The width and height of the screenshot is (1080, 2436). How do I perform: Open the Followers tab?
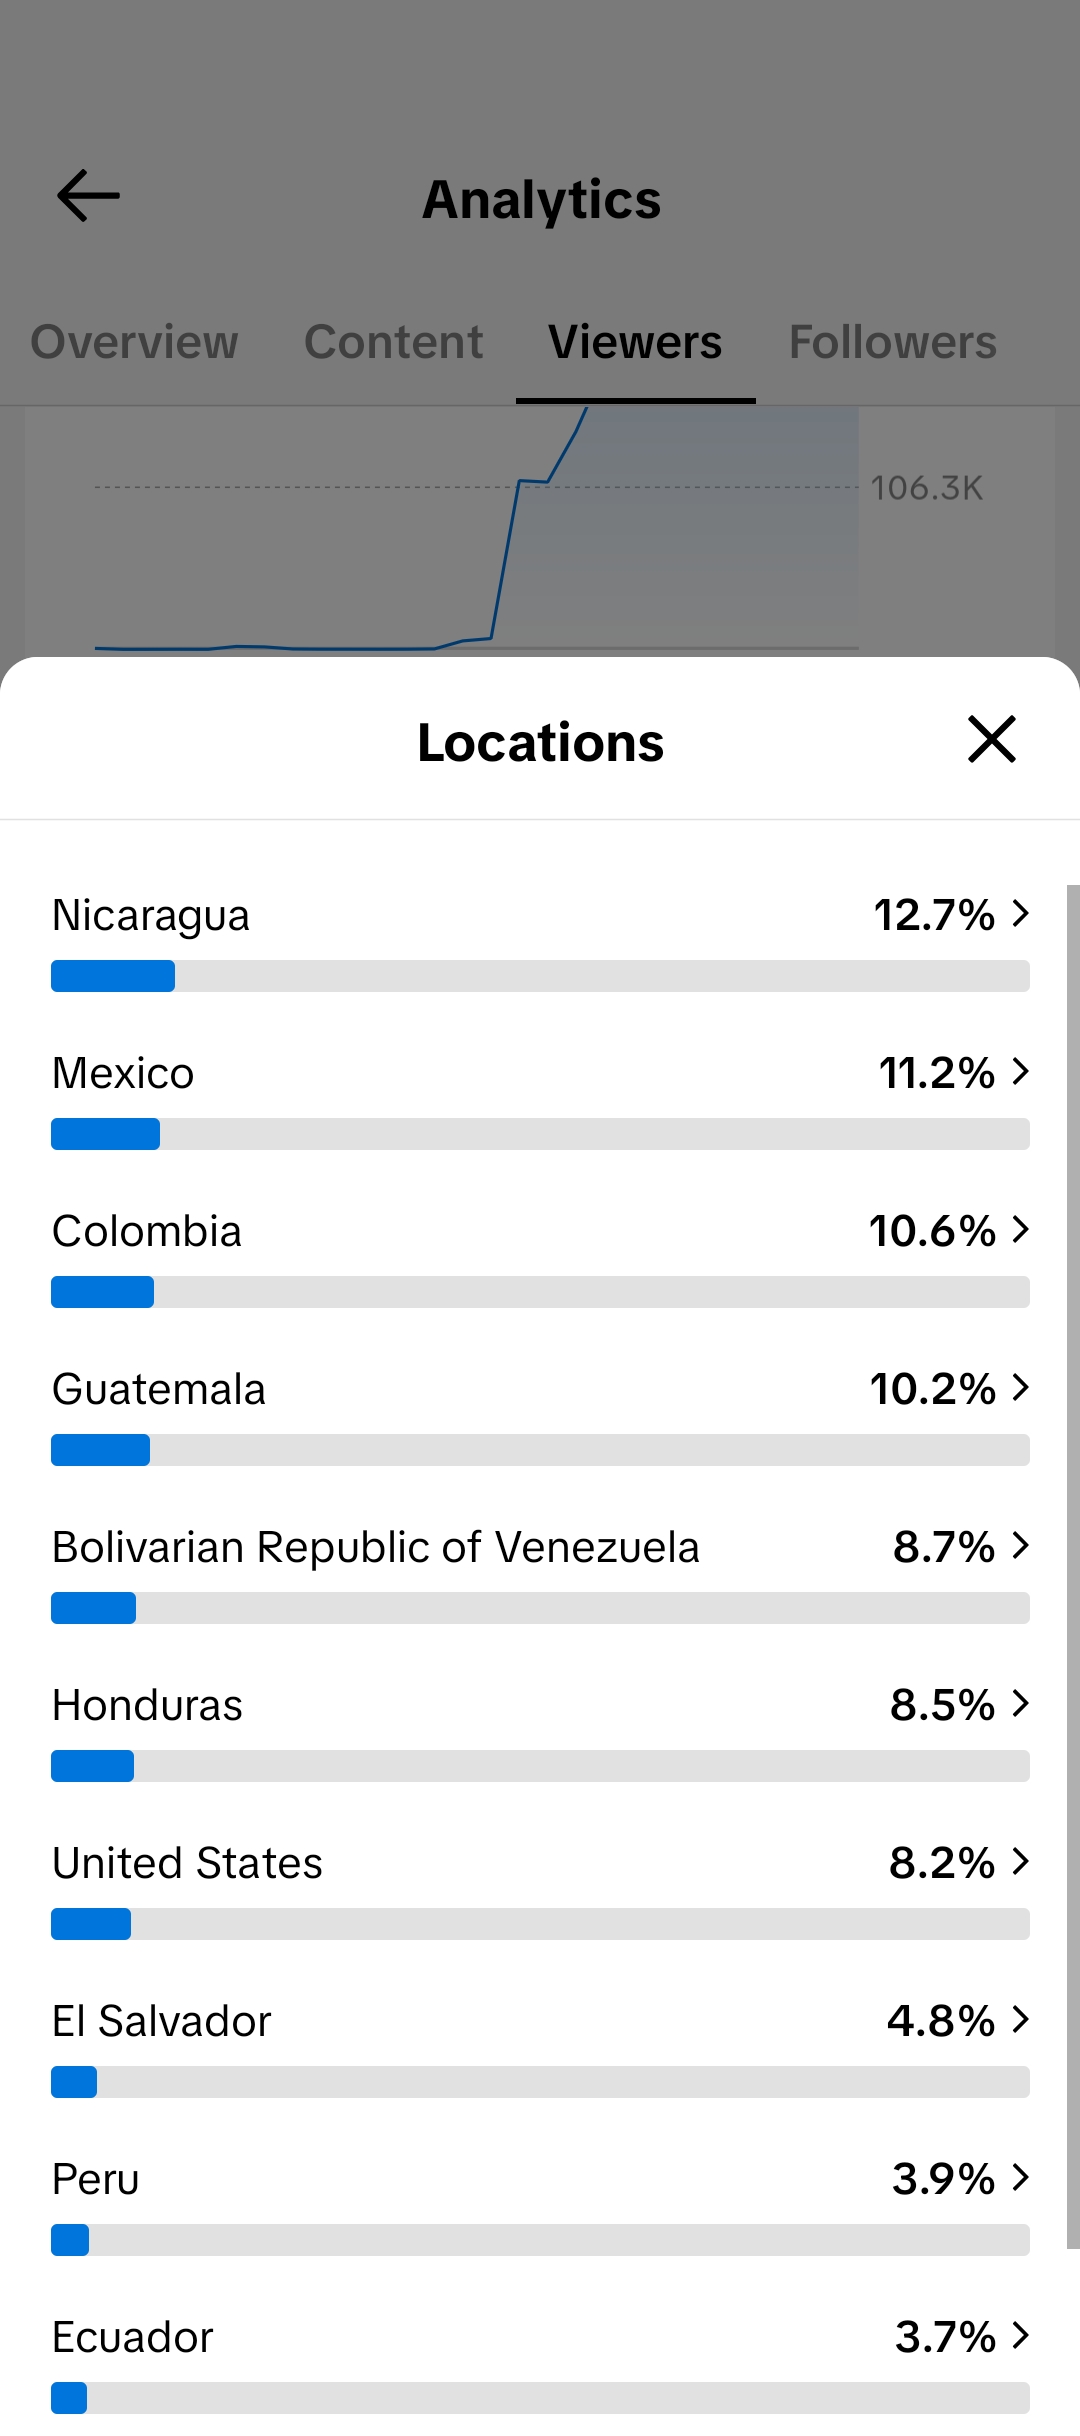893,342
